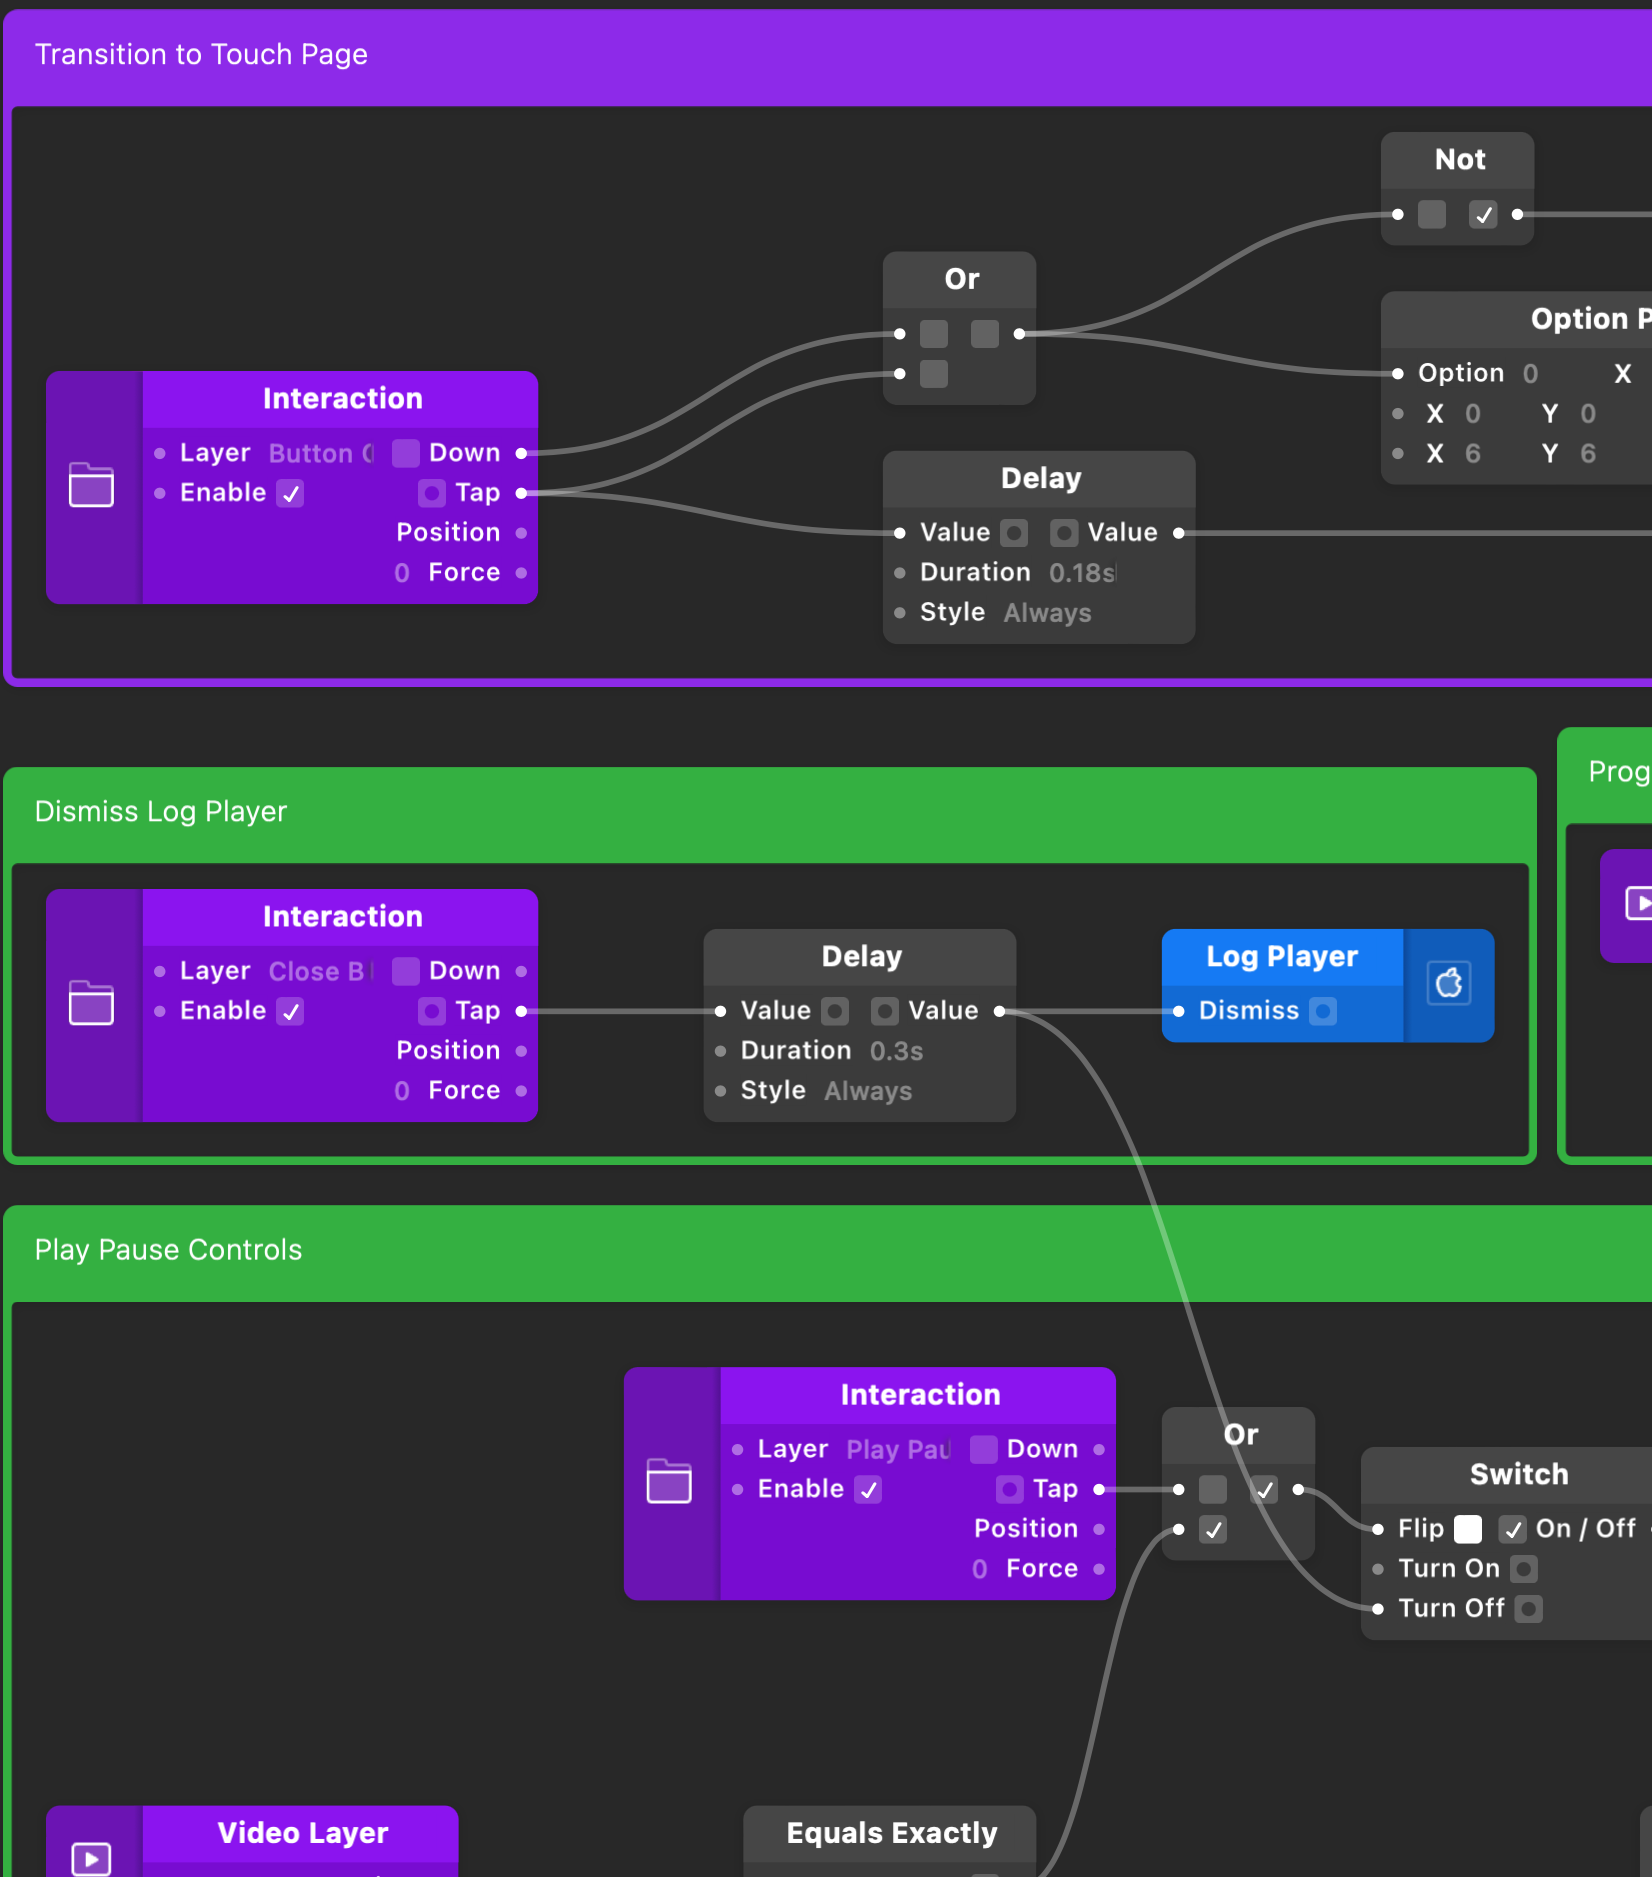Toggle second input box of upper Or patch

[x=934, y=374]
